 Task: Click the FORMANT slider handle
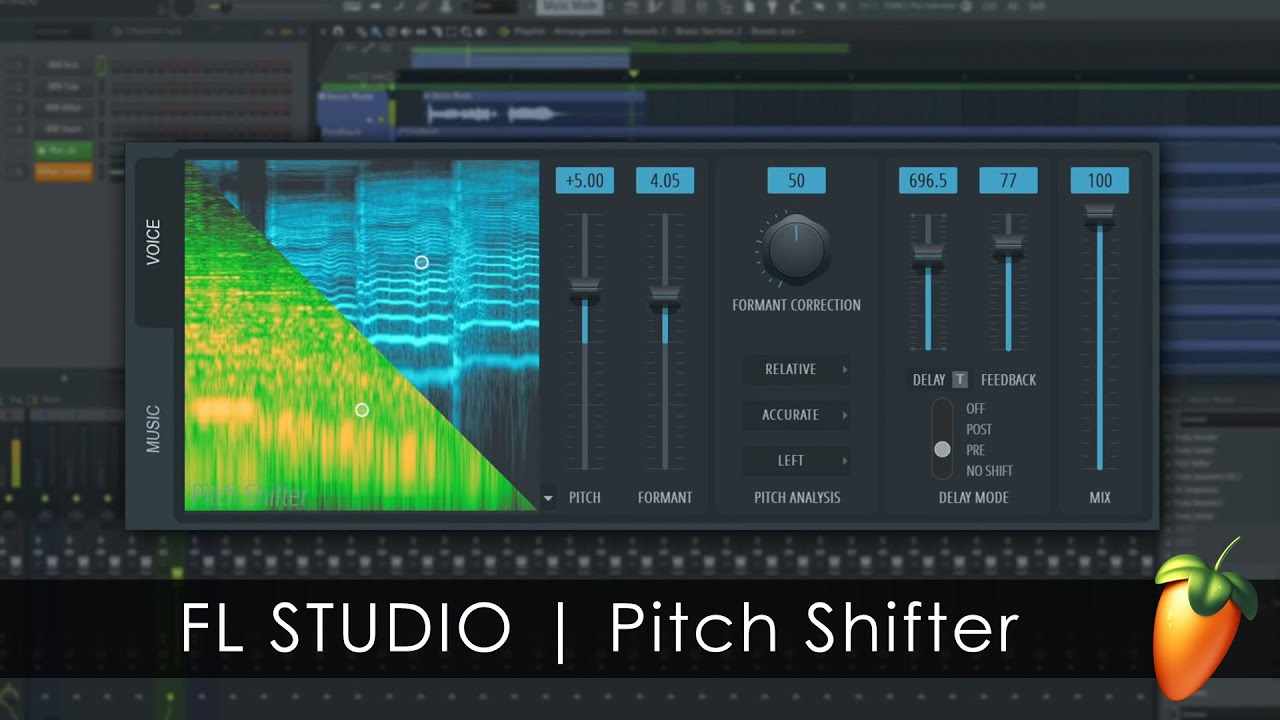[x=665, y=297]
